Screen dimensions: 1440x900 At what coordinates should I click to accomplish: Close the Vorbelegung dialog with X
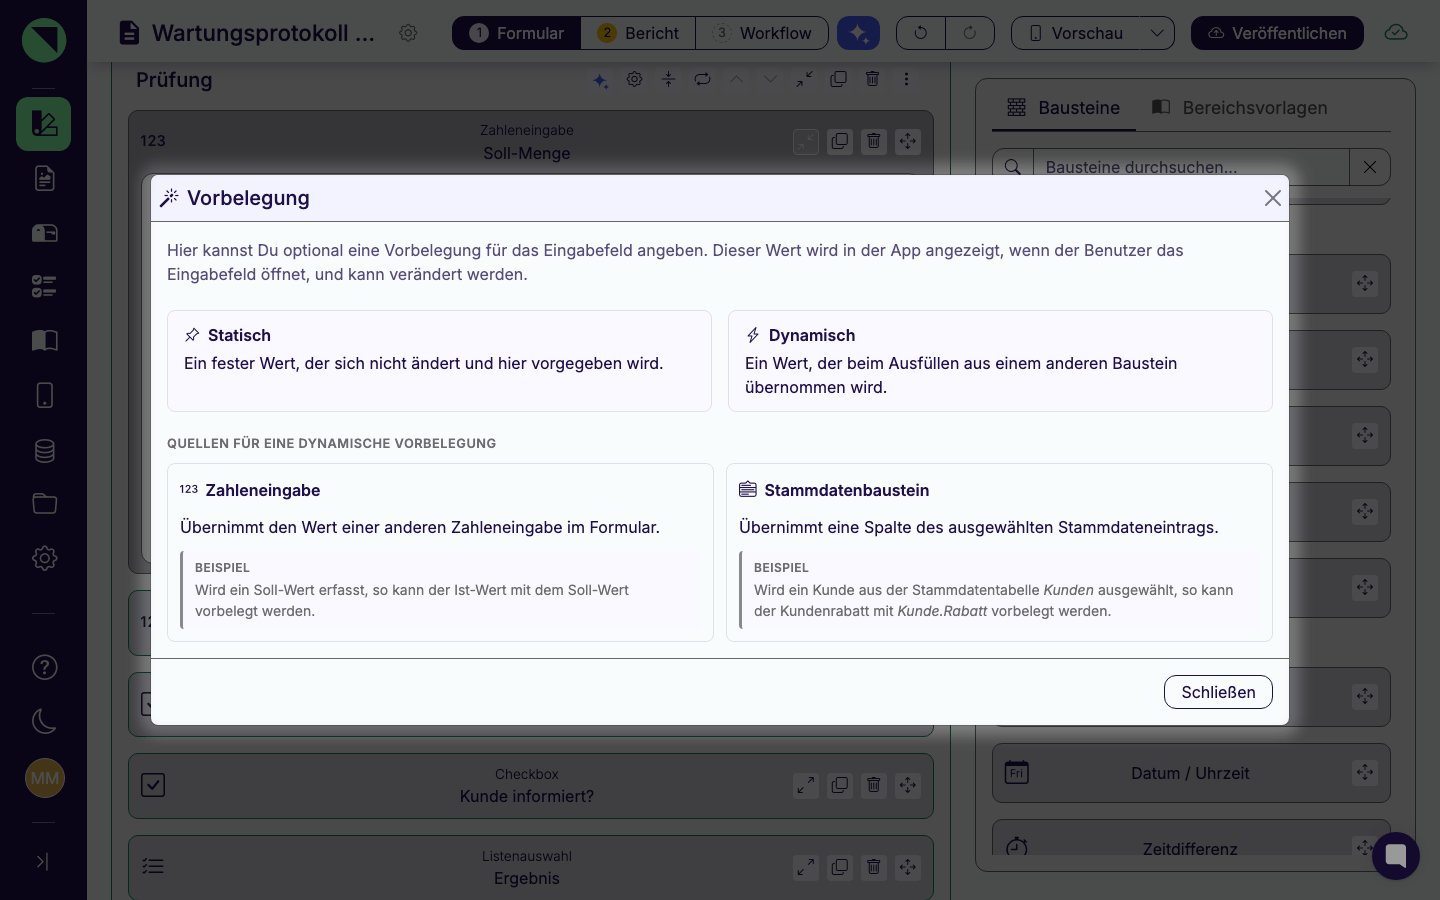1272,198
